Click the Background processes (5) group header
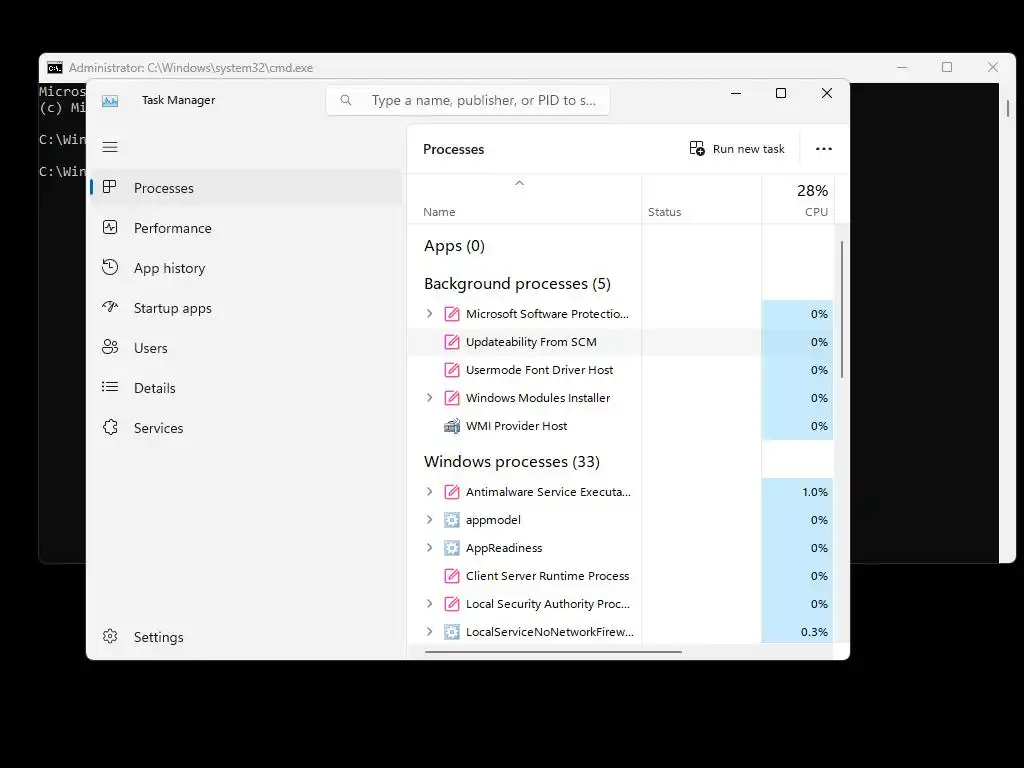This screenshot has width=1024, height=768. coord(517,283)
